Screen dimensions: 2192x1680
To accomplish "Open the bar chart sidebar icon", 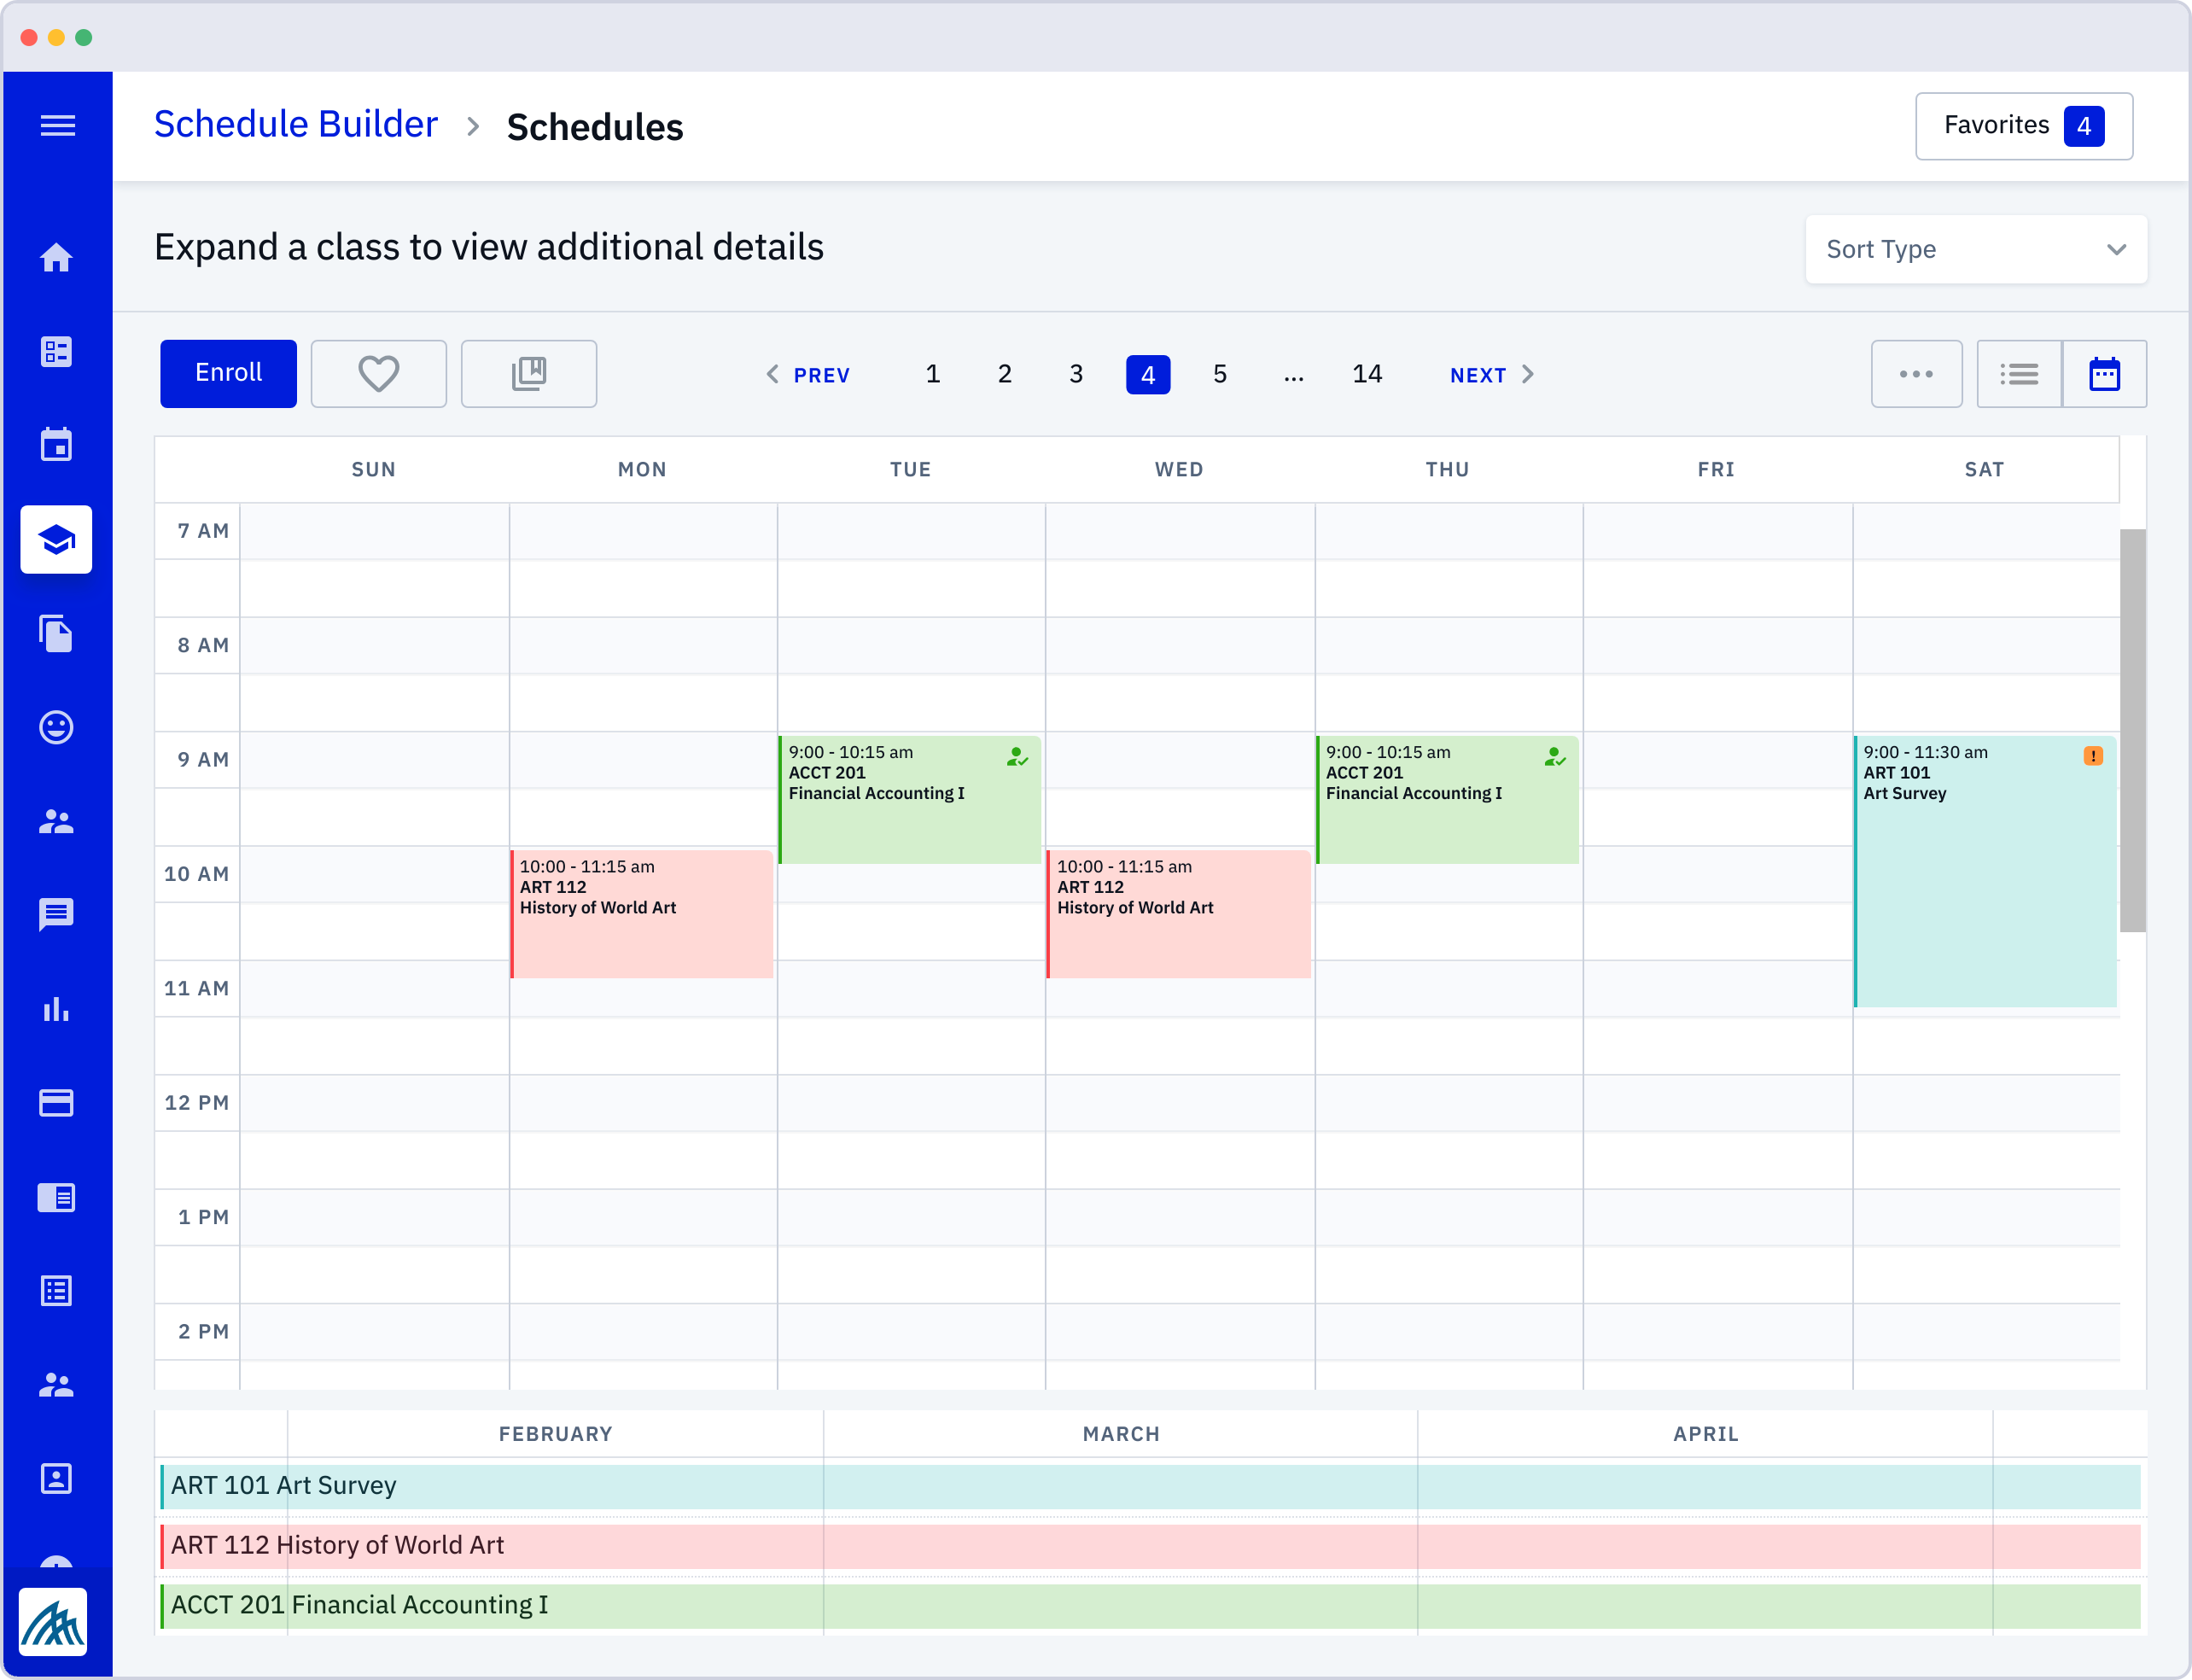I will (57, 1009).
